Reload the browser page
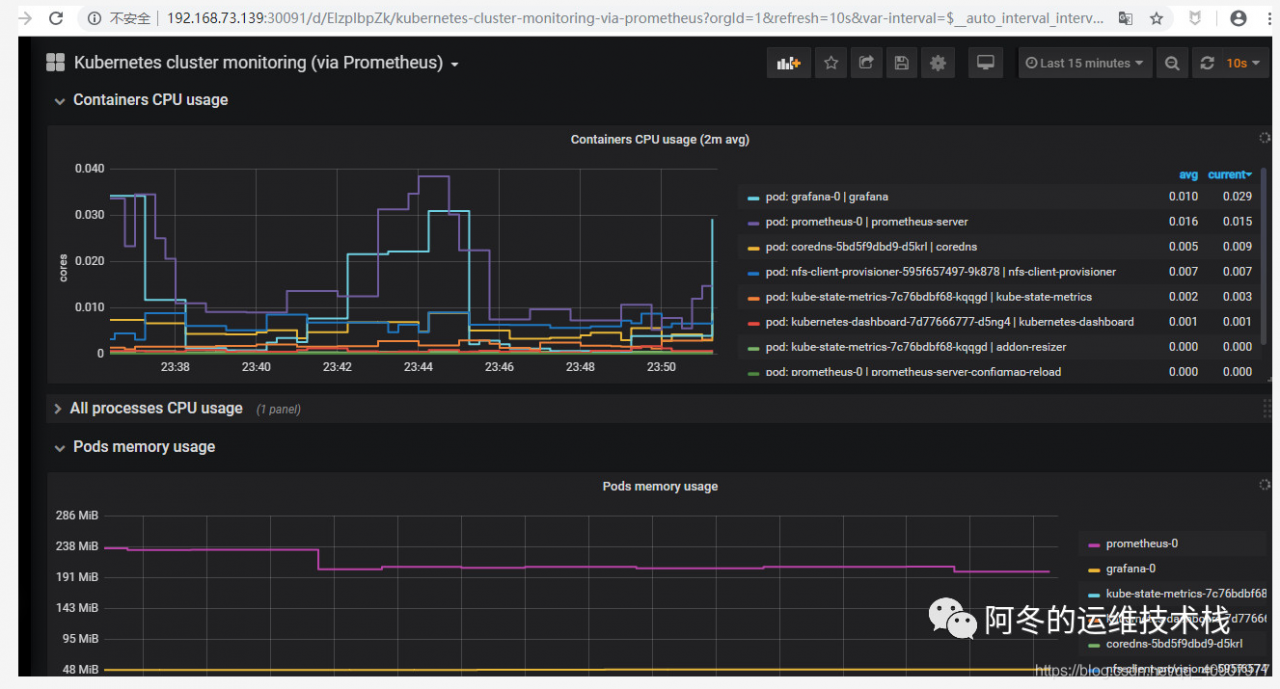 click(56, 18)
